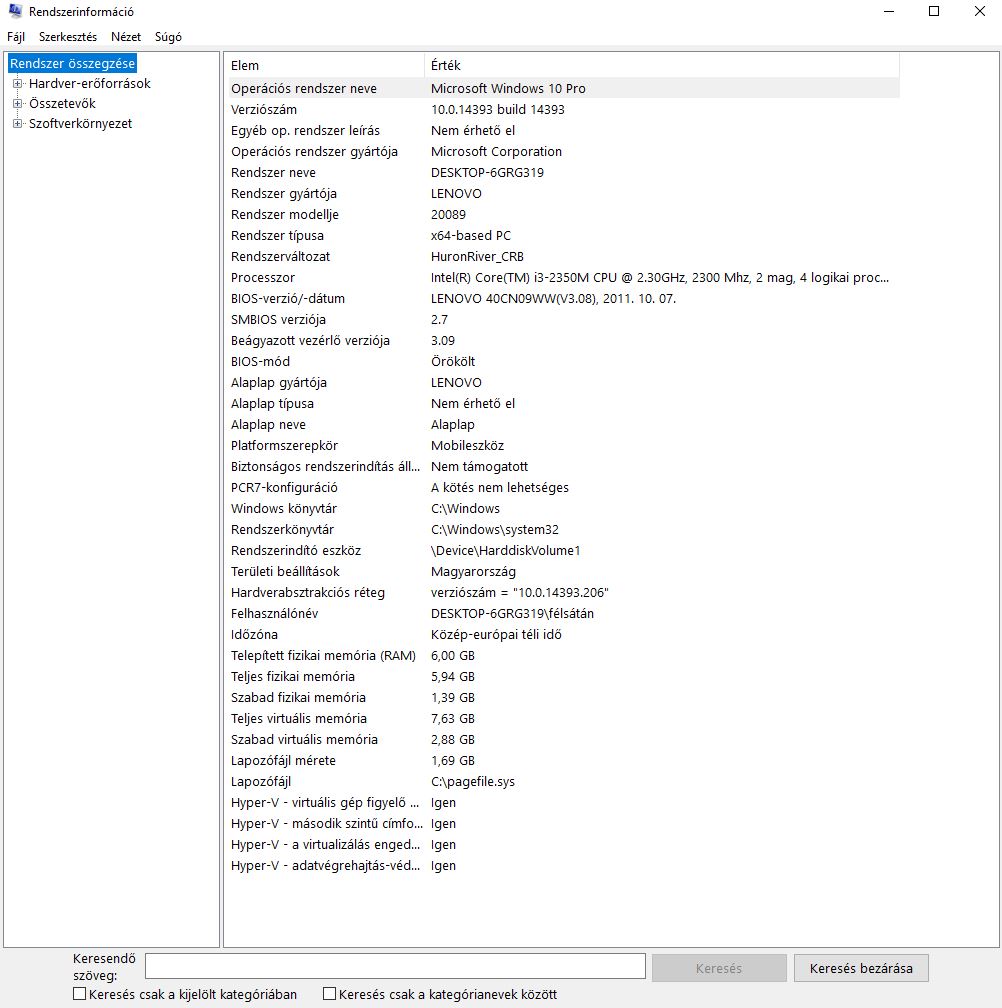The image size is (1002, 1008).
Task: Select PCR7-konfiguráció row
Action: [564, 487]
